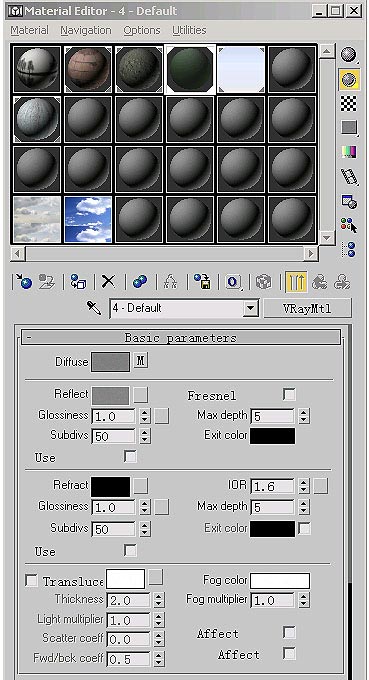Click Reflect Subdivs spinner arrows
Image resolution: width=369 pixels, height=680 pixels.
145,436
